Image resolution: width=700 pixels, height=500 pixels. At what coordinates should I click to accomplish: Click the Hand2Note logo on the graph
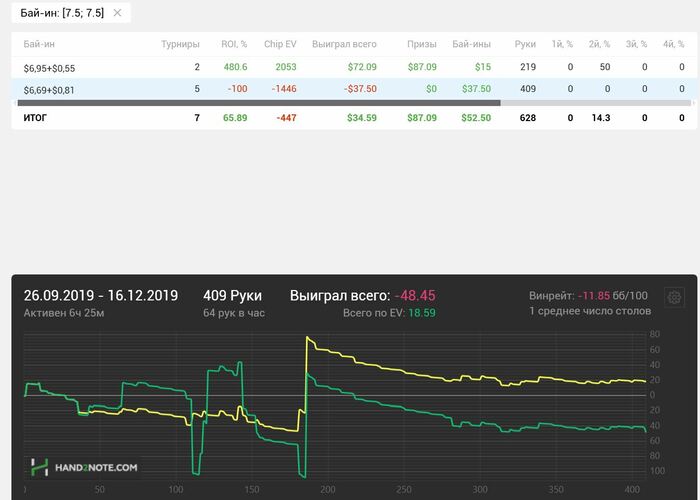[84, 467]
